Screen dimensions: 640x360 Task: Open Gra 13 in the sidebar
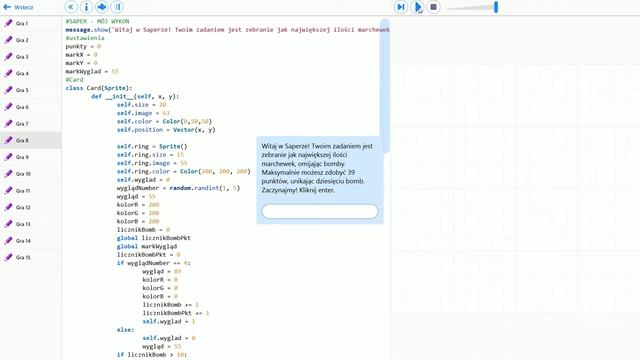31,224
